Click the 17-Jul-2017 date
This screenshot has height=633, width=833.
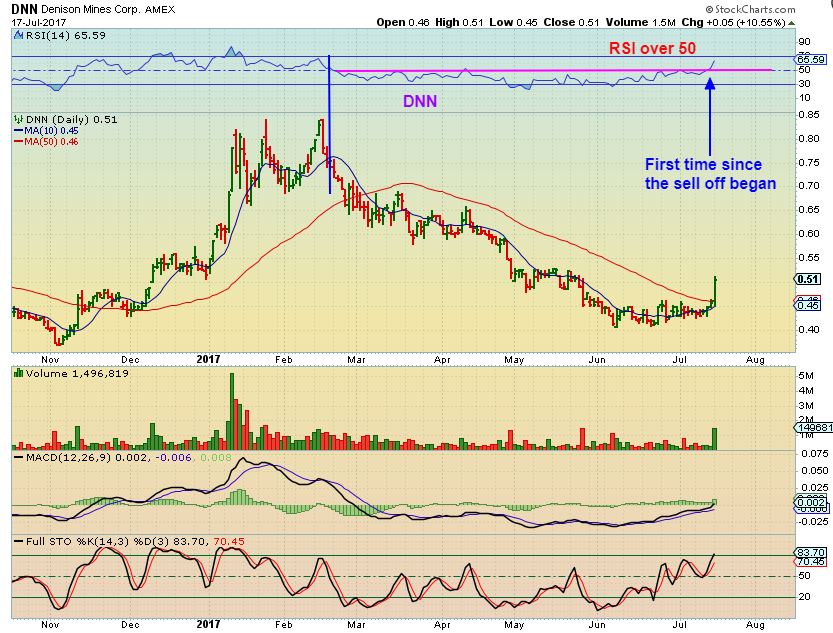pos(38,22)
